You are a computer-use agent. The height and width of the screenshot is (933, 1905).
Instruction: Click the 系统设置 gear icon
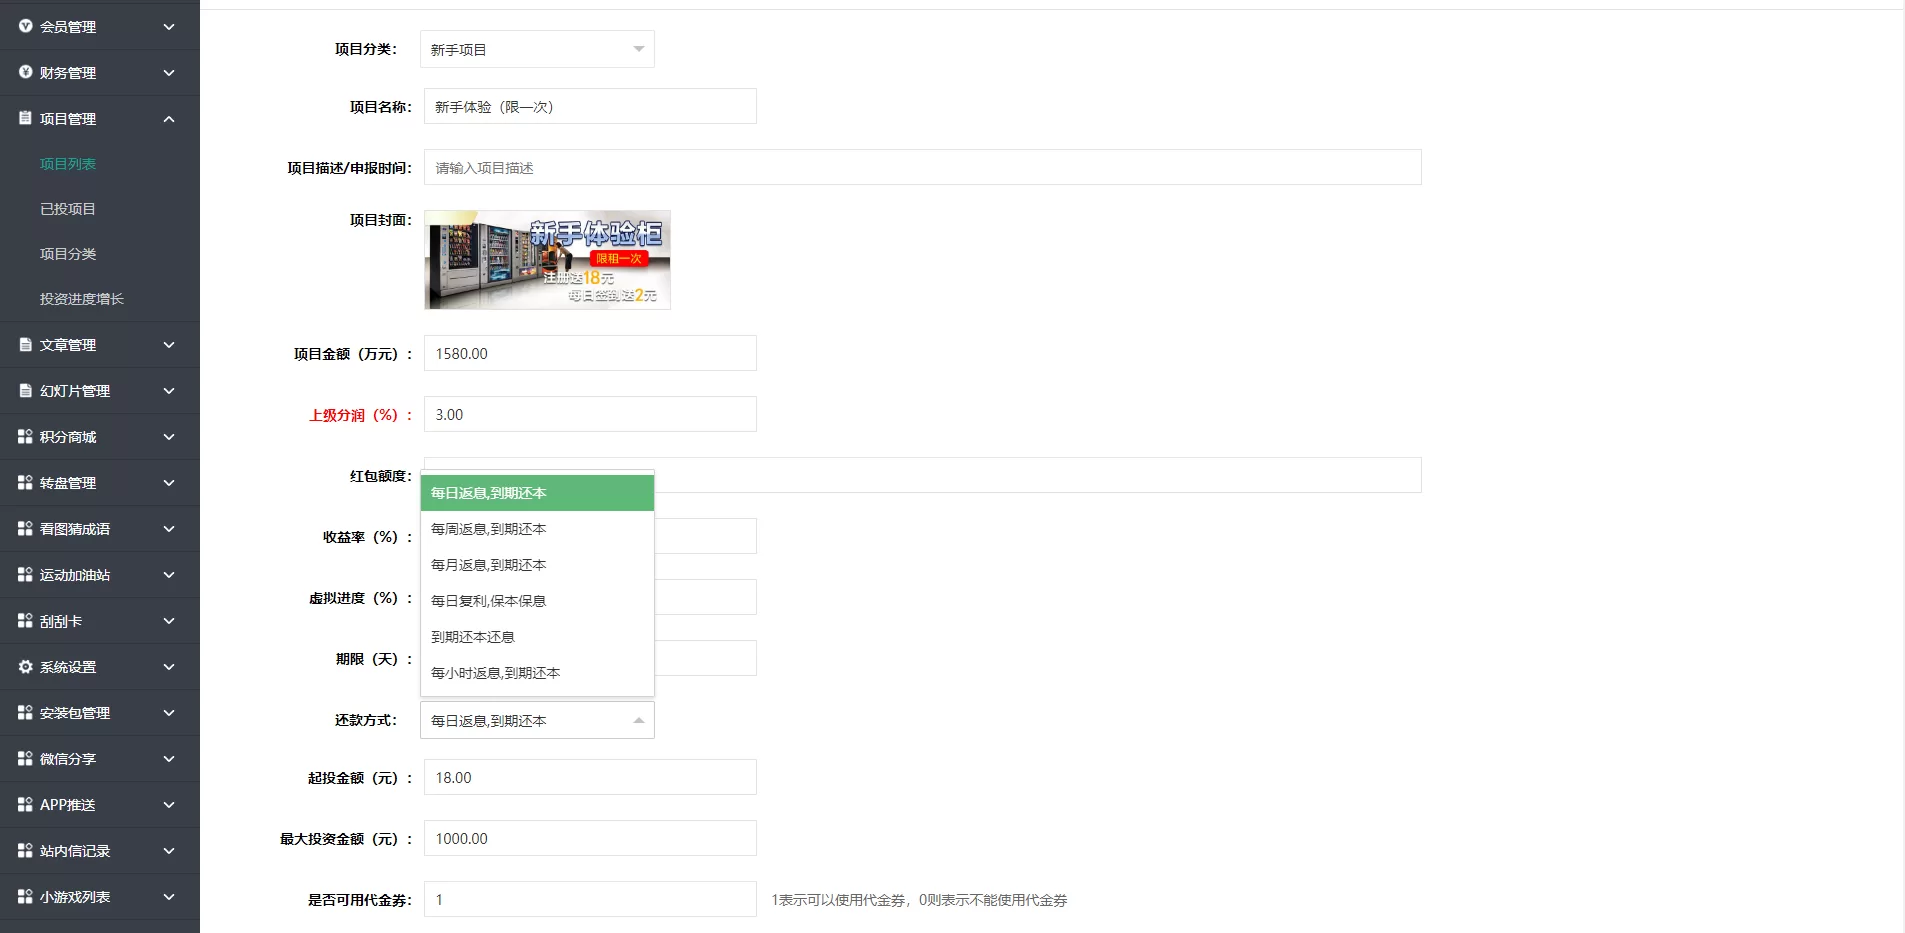click(x=26, y=667)
